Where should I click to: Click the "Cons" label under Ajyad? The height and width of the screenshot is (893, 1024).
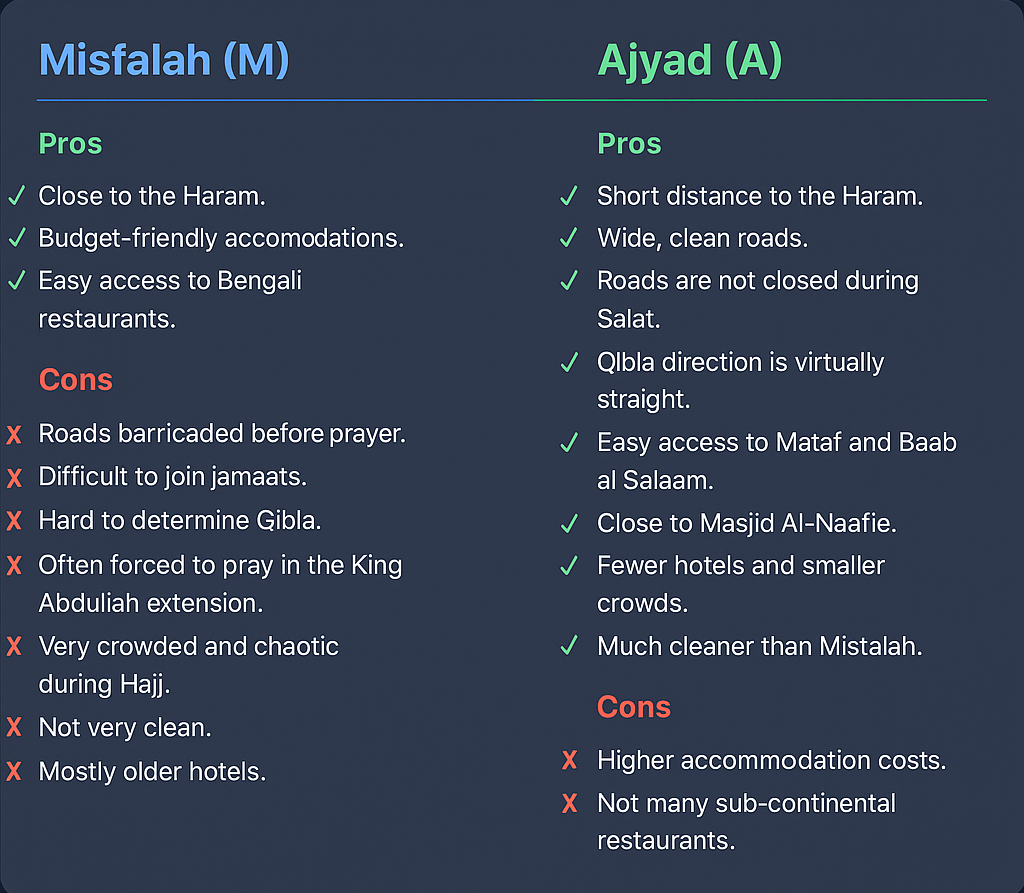[x=633, y=707]
